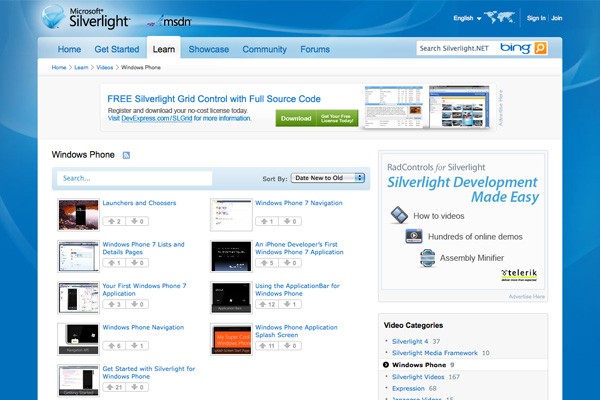The image size is (600, 400).
Task: Downvote Get Started with Silverlight for Windows Phone
Action: coord(137,387)
